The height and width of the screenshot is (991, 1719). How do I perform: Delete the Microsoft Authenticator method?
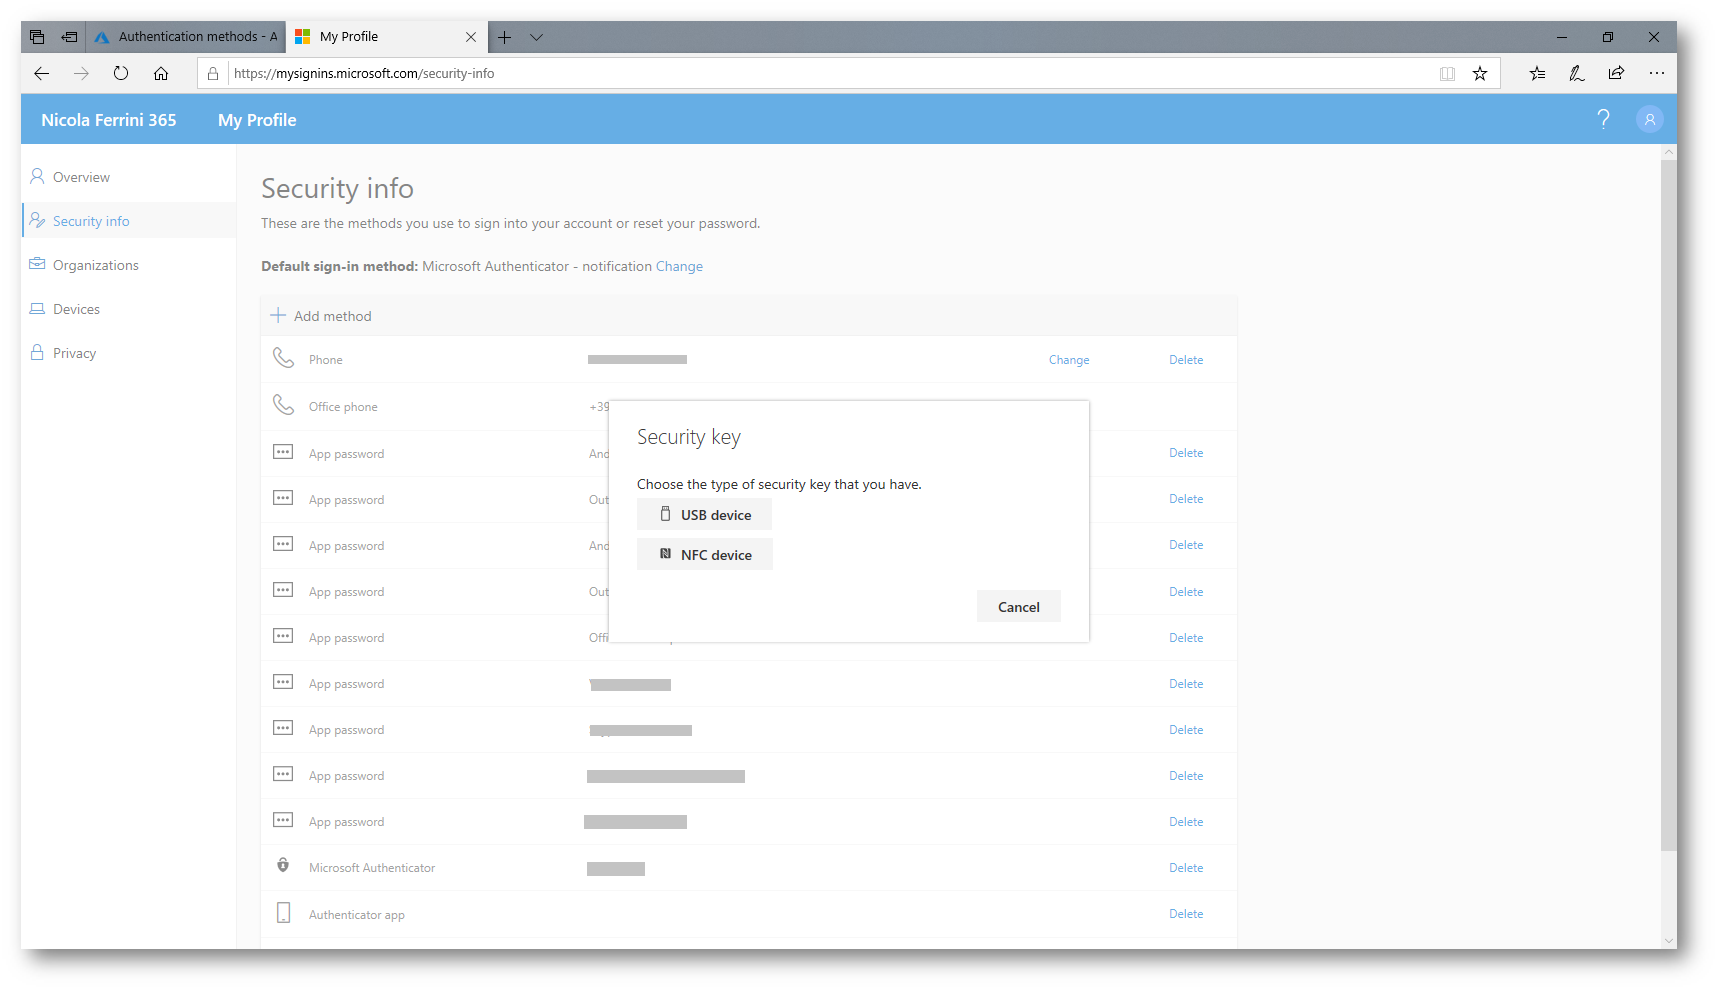(x=1186, y=868)
